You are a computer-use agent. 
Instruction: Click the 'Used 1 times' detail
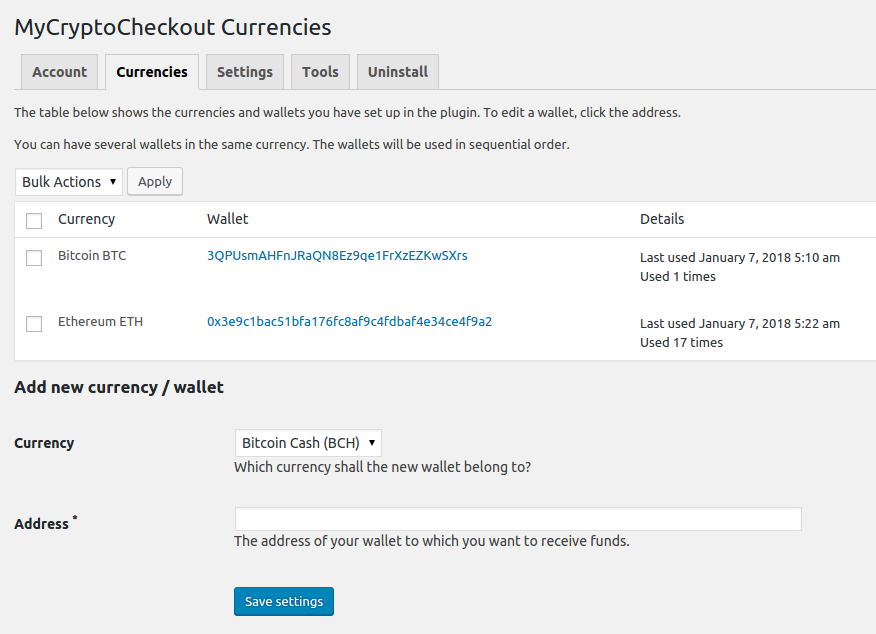click(x=678, y=277)
